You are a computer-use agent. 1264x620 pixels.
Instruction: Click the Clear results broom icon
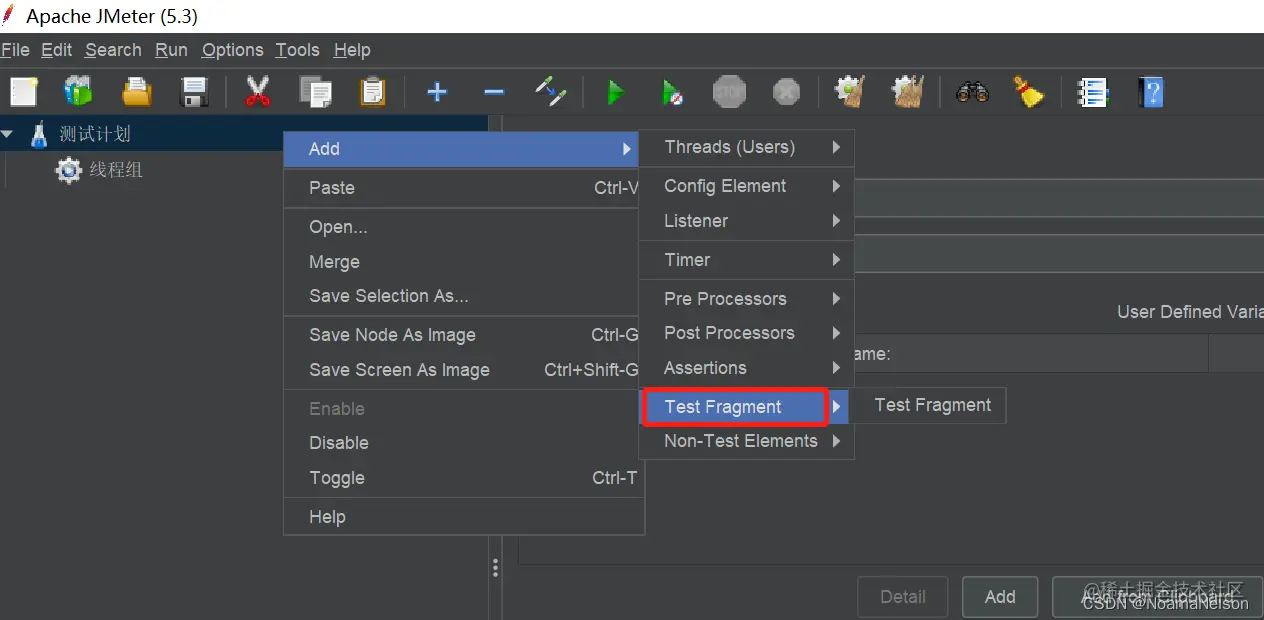(851, 93)
